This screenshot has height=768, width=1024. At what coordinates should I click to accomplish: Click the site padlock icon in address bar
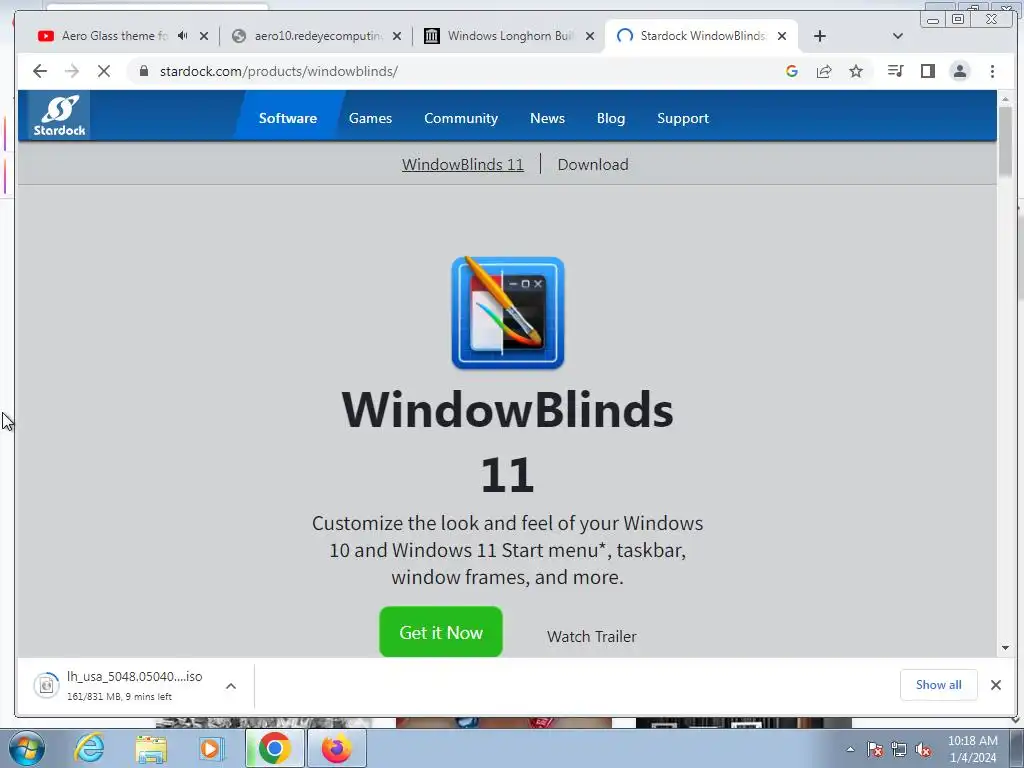144,71
